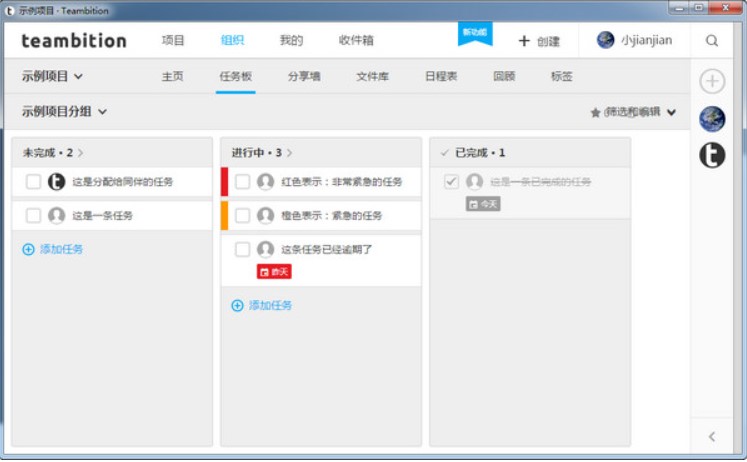Click the gray 今天 date tag
747x462 pixels.
point(483,204)
